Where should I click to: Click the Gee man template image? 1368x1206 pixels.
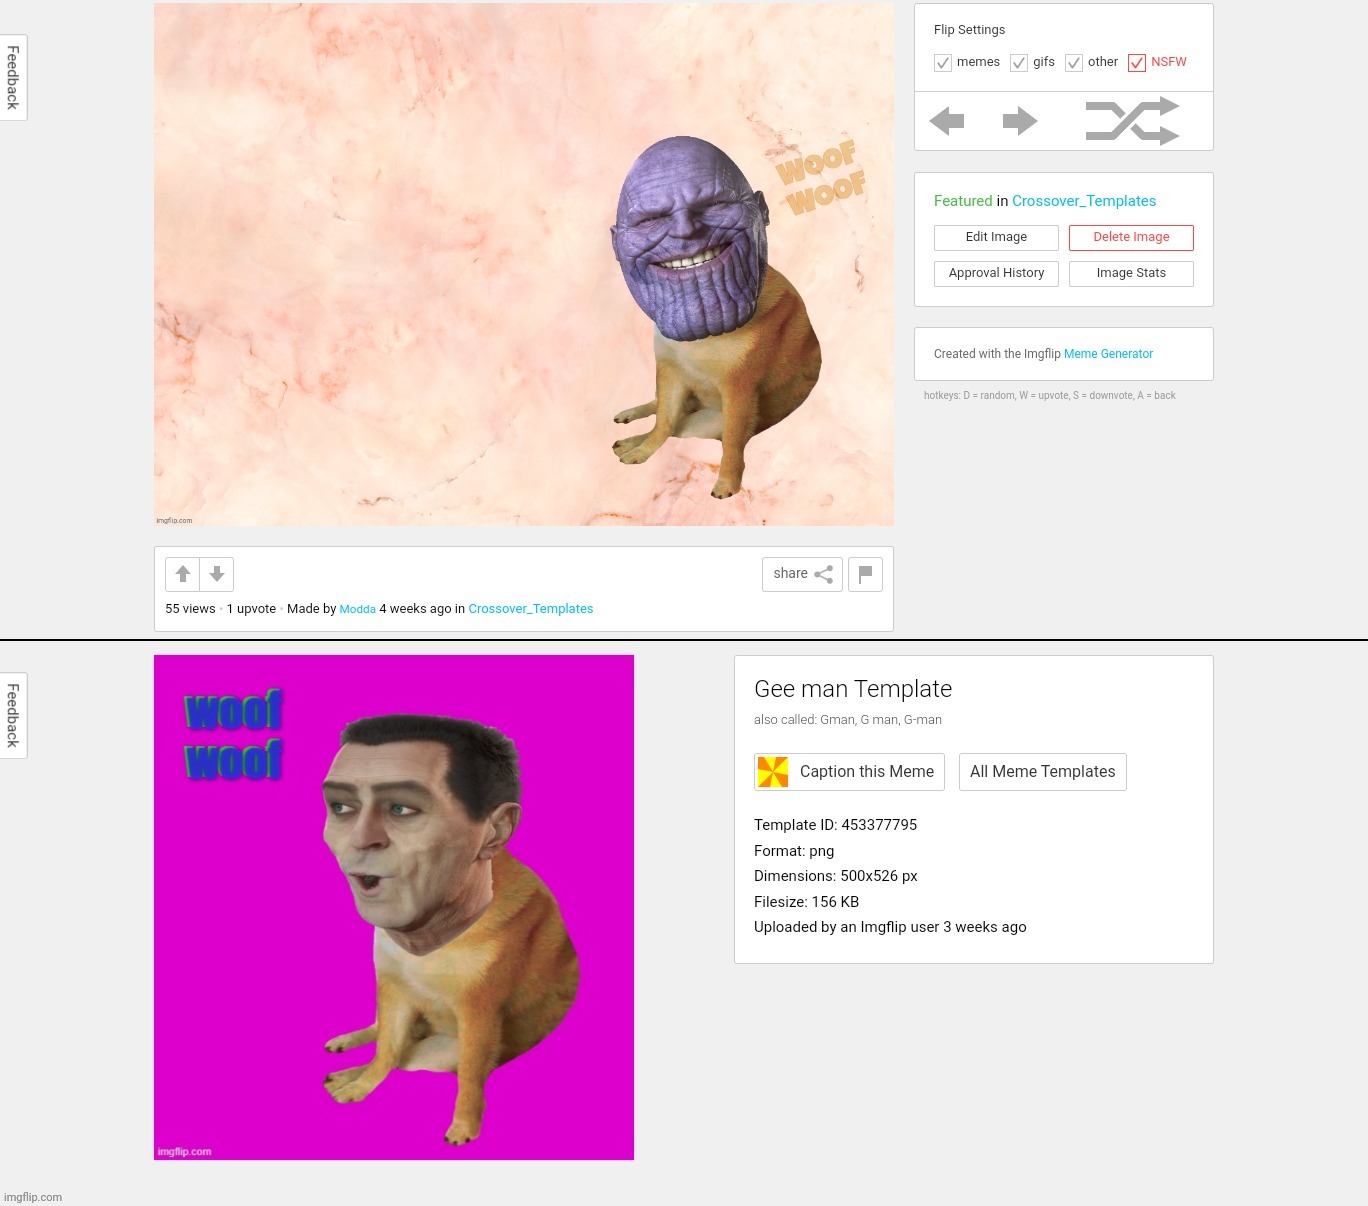tap(394, 907)
